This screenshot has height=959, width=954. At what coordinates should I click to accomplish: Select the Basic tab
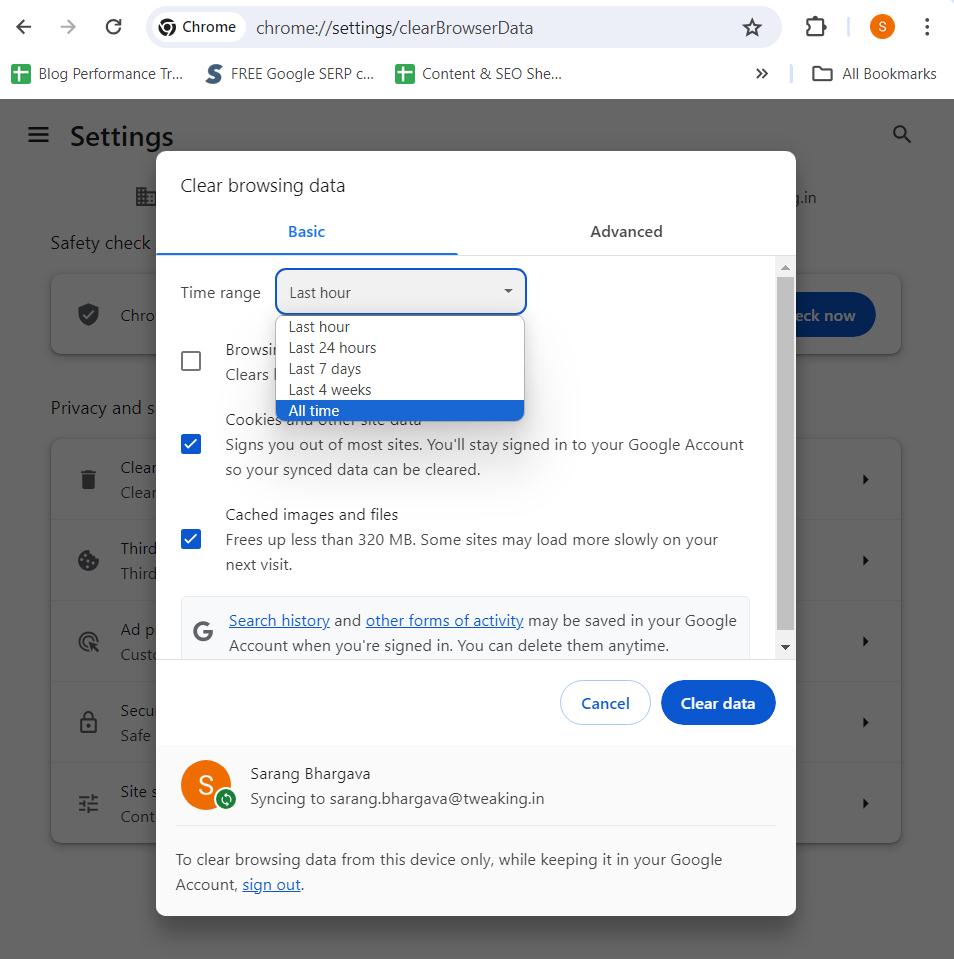pos(306,231)
